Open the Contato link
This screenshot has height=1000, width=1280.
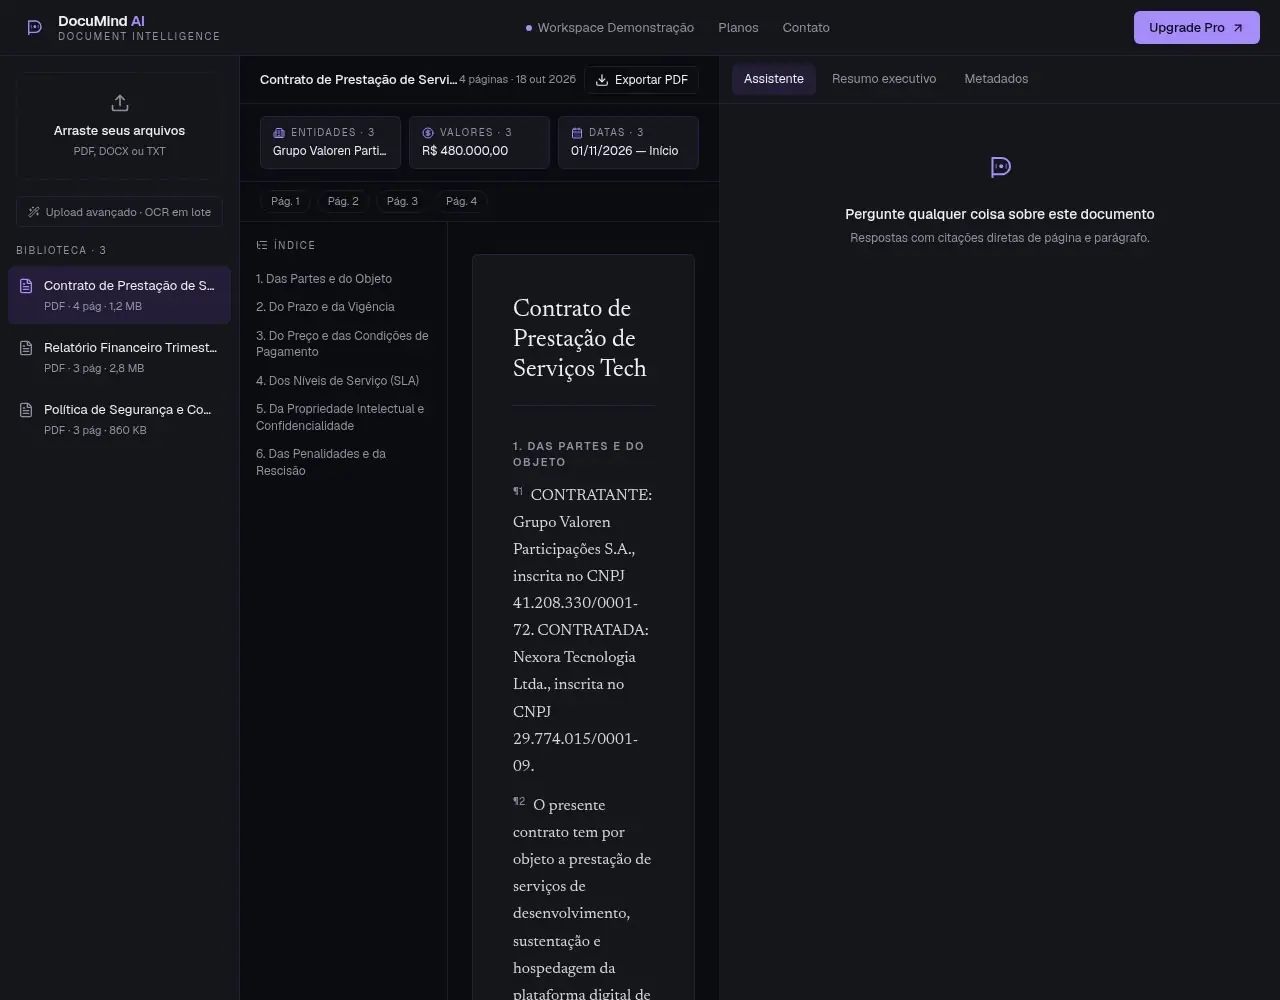(806, 28)
